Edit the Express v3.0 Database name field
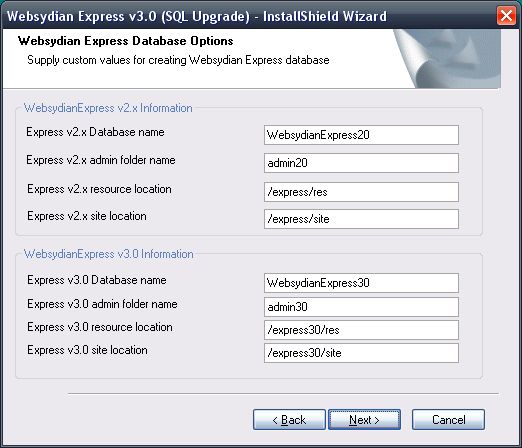Screen dimensions: 522x448 point(361,283)
